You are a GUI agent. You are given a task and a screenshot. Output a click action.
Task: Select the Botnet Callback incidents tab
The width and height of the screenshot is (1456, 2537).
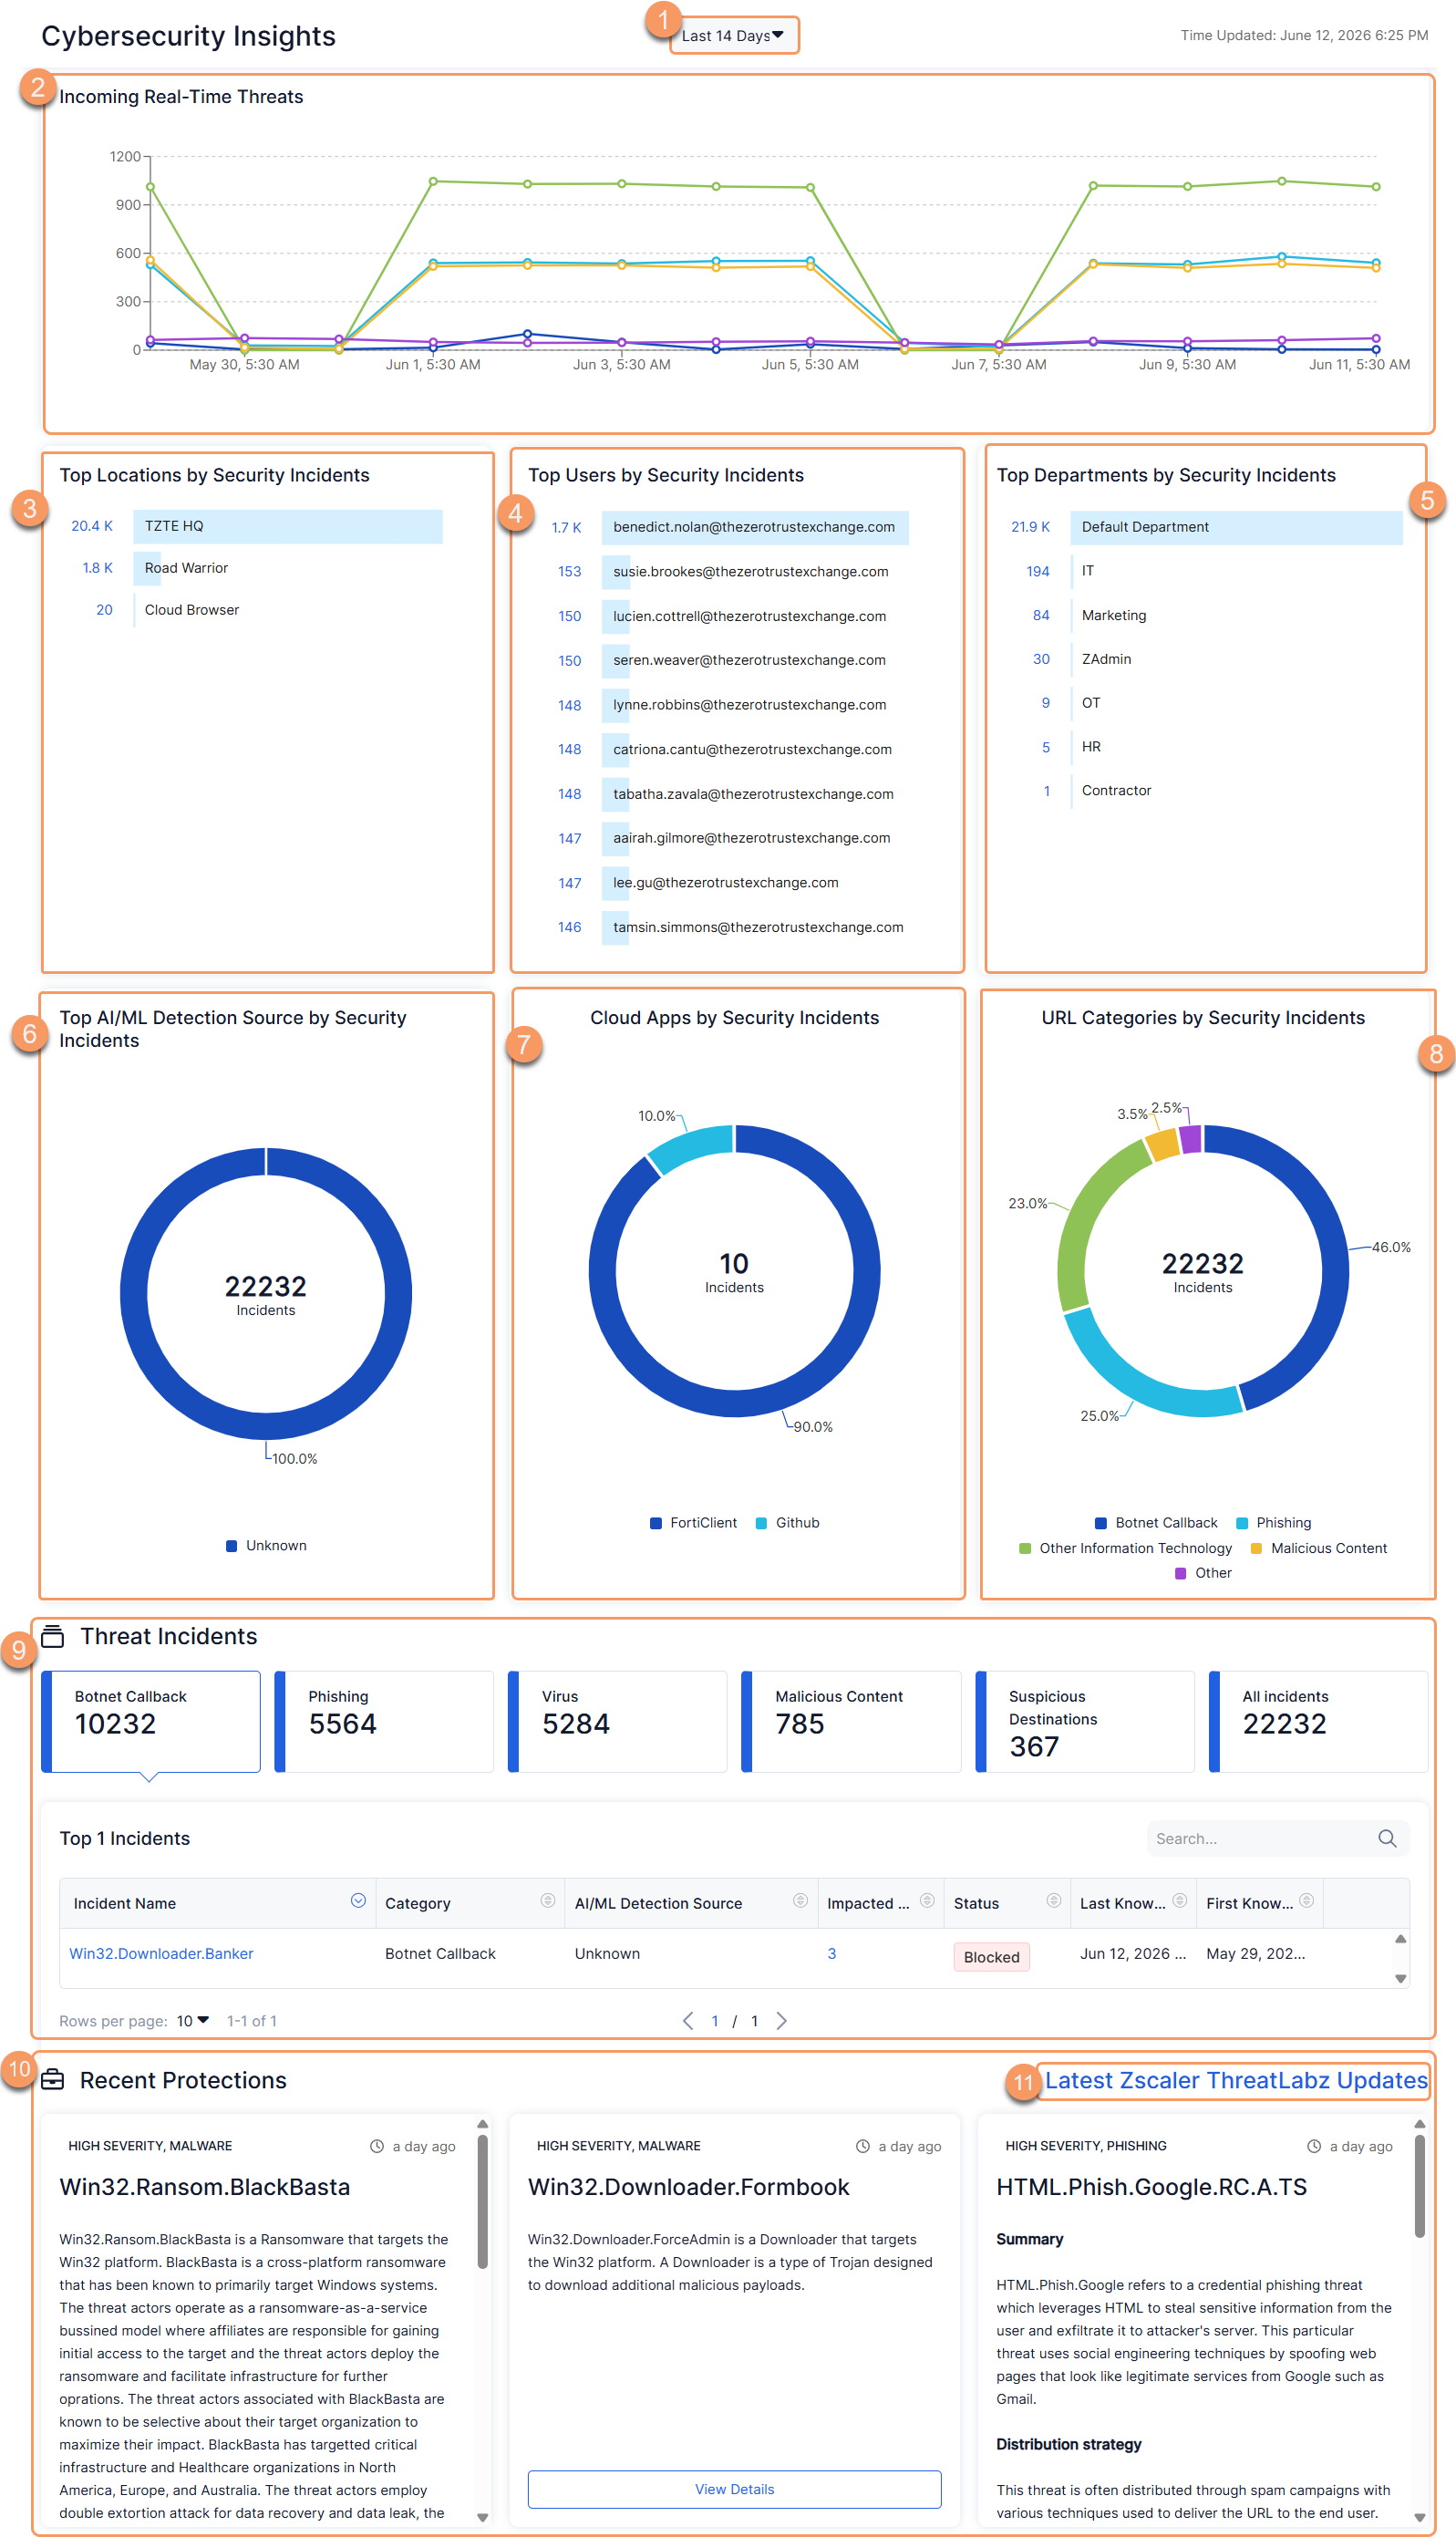coord(151,1721)
